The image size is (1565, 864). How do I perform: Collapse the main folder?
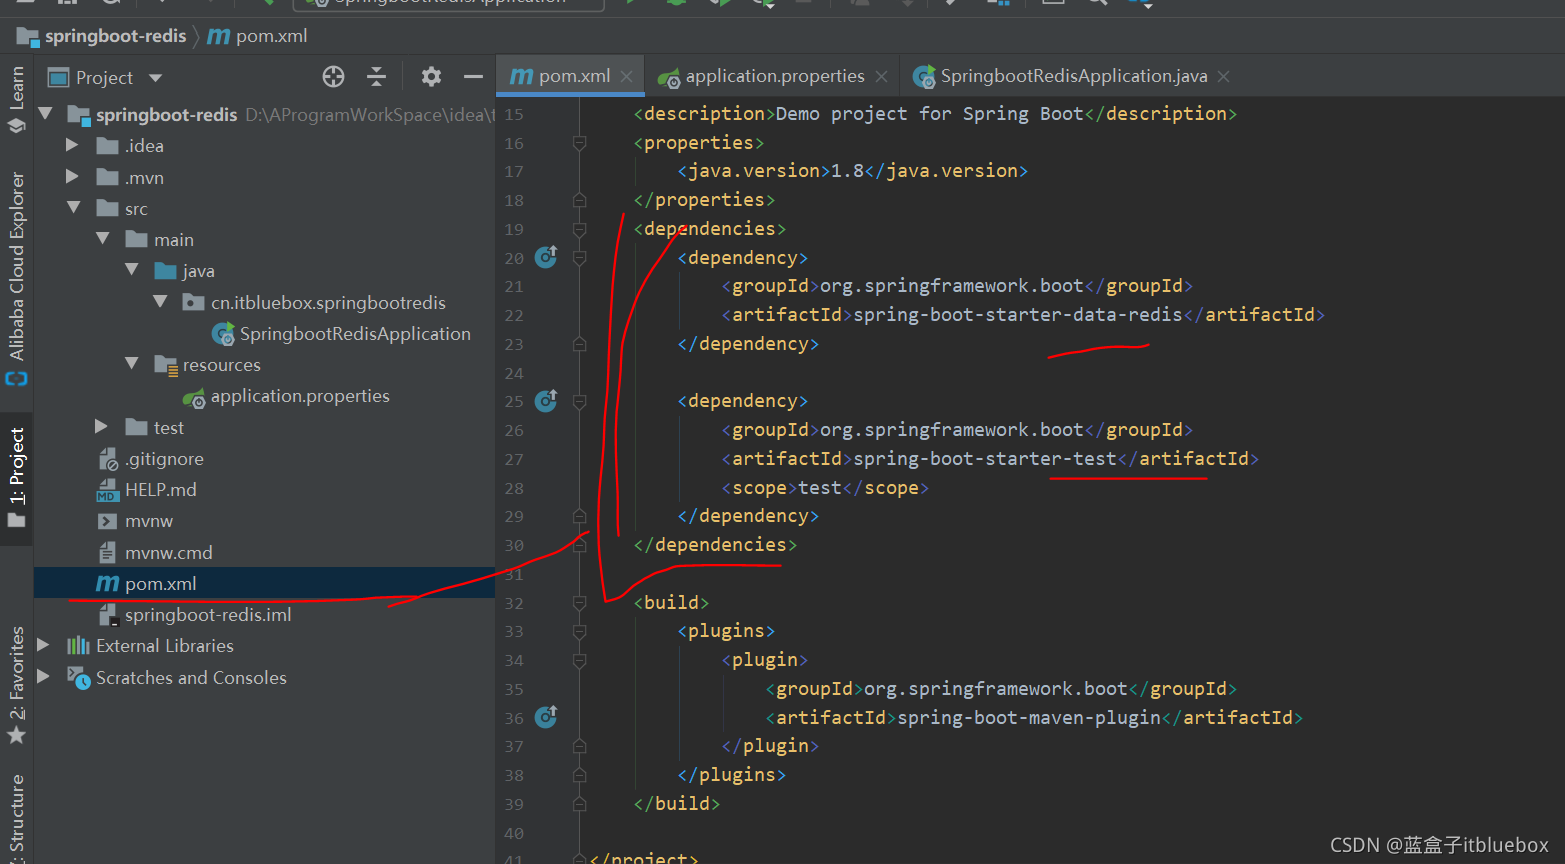102,239
